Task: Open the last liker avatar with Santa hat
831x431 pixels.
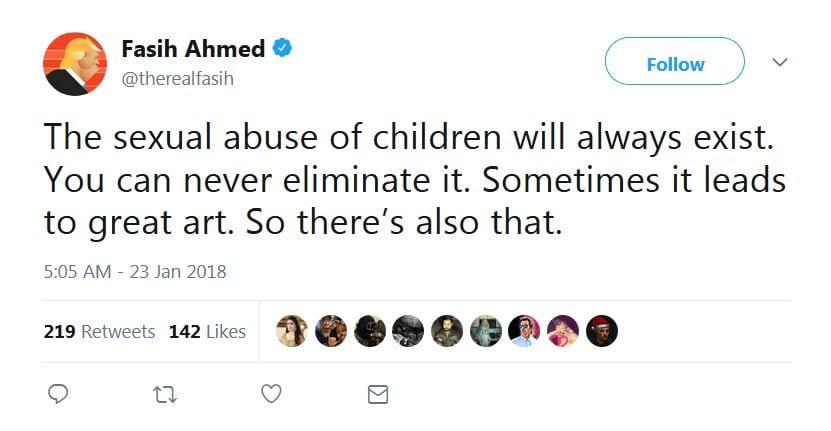Action: 603,331
